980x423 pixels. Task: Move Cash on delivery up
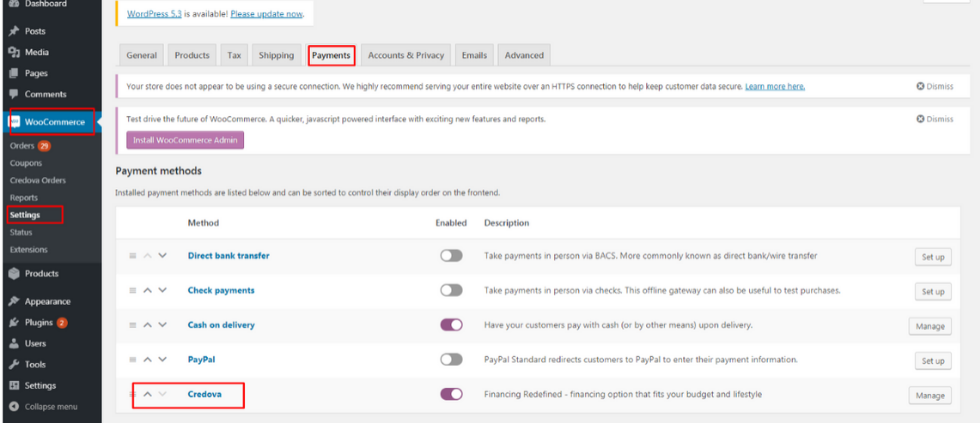coord(148,325)
